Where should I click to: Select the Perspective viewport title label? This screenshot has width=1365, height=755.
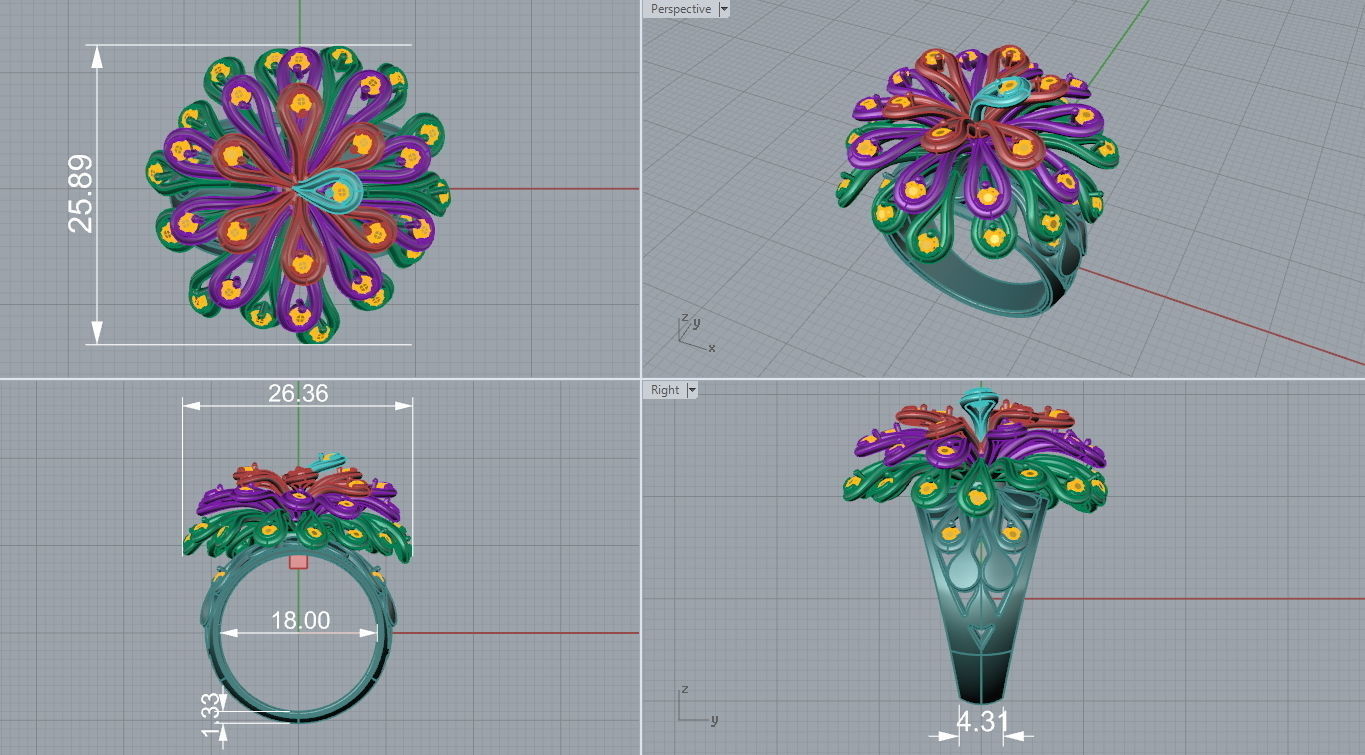pos(681,9)
